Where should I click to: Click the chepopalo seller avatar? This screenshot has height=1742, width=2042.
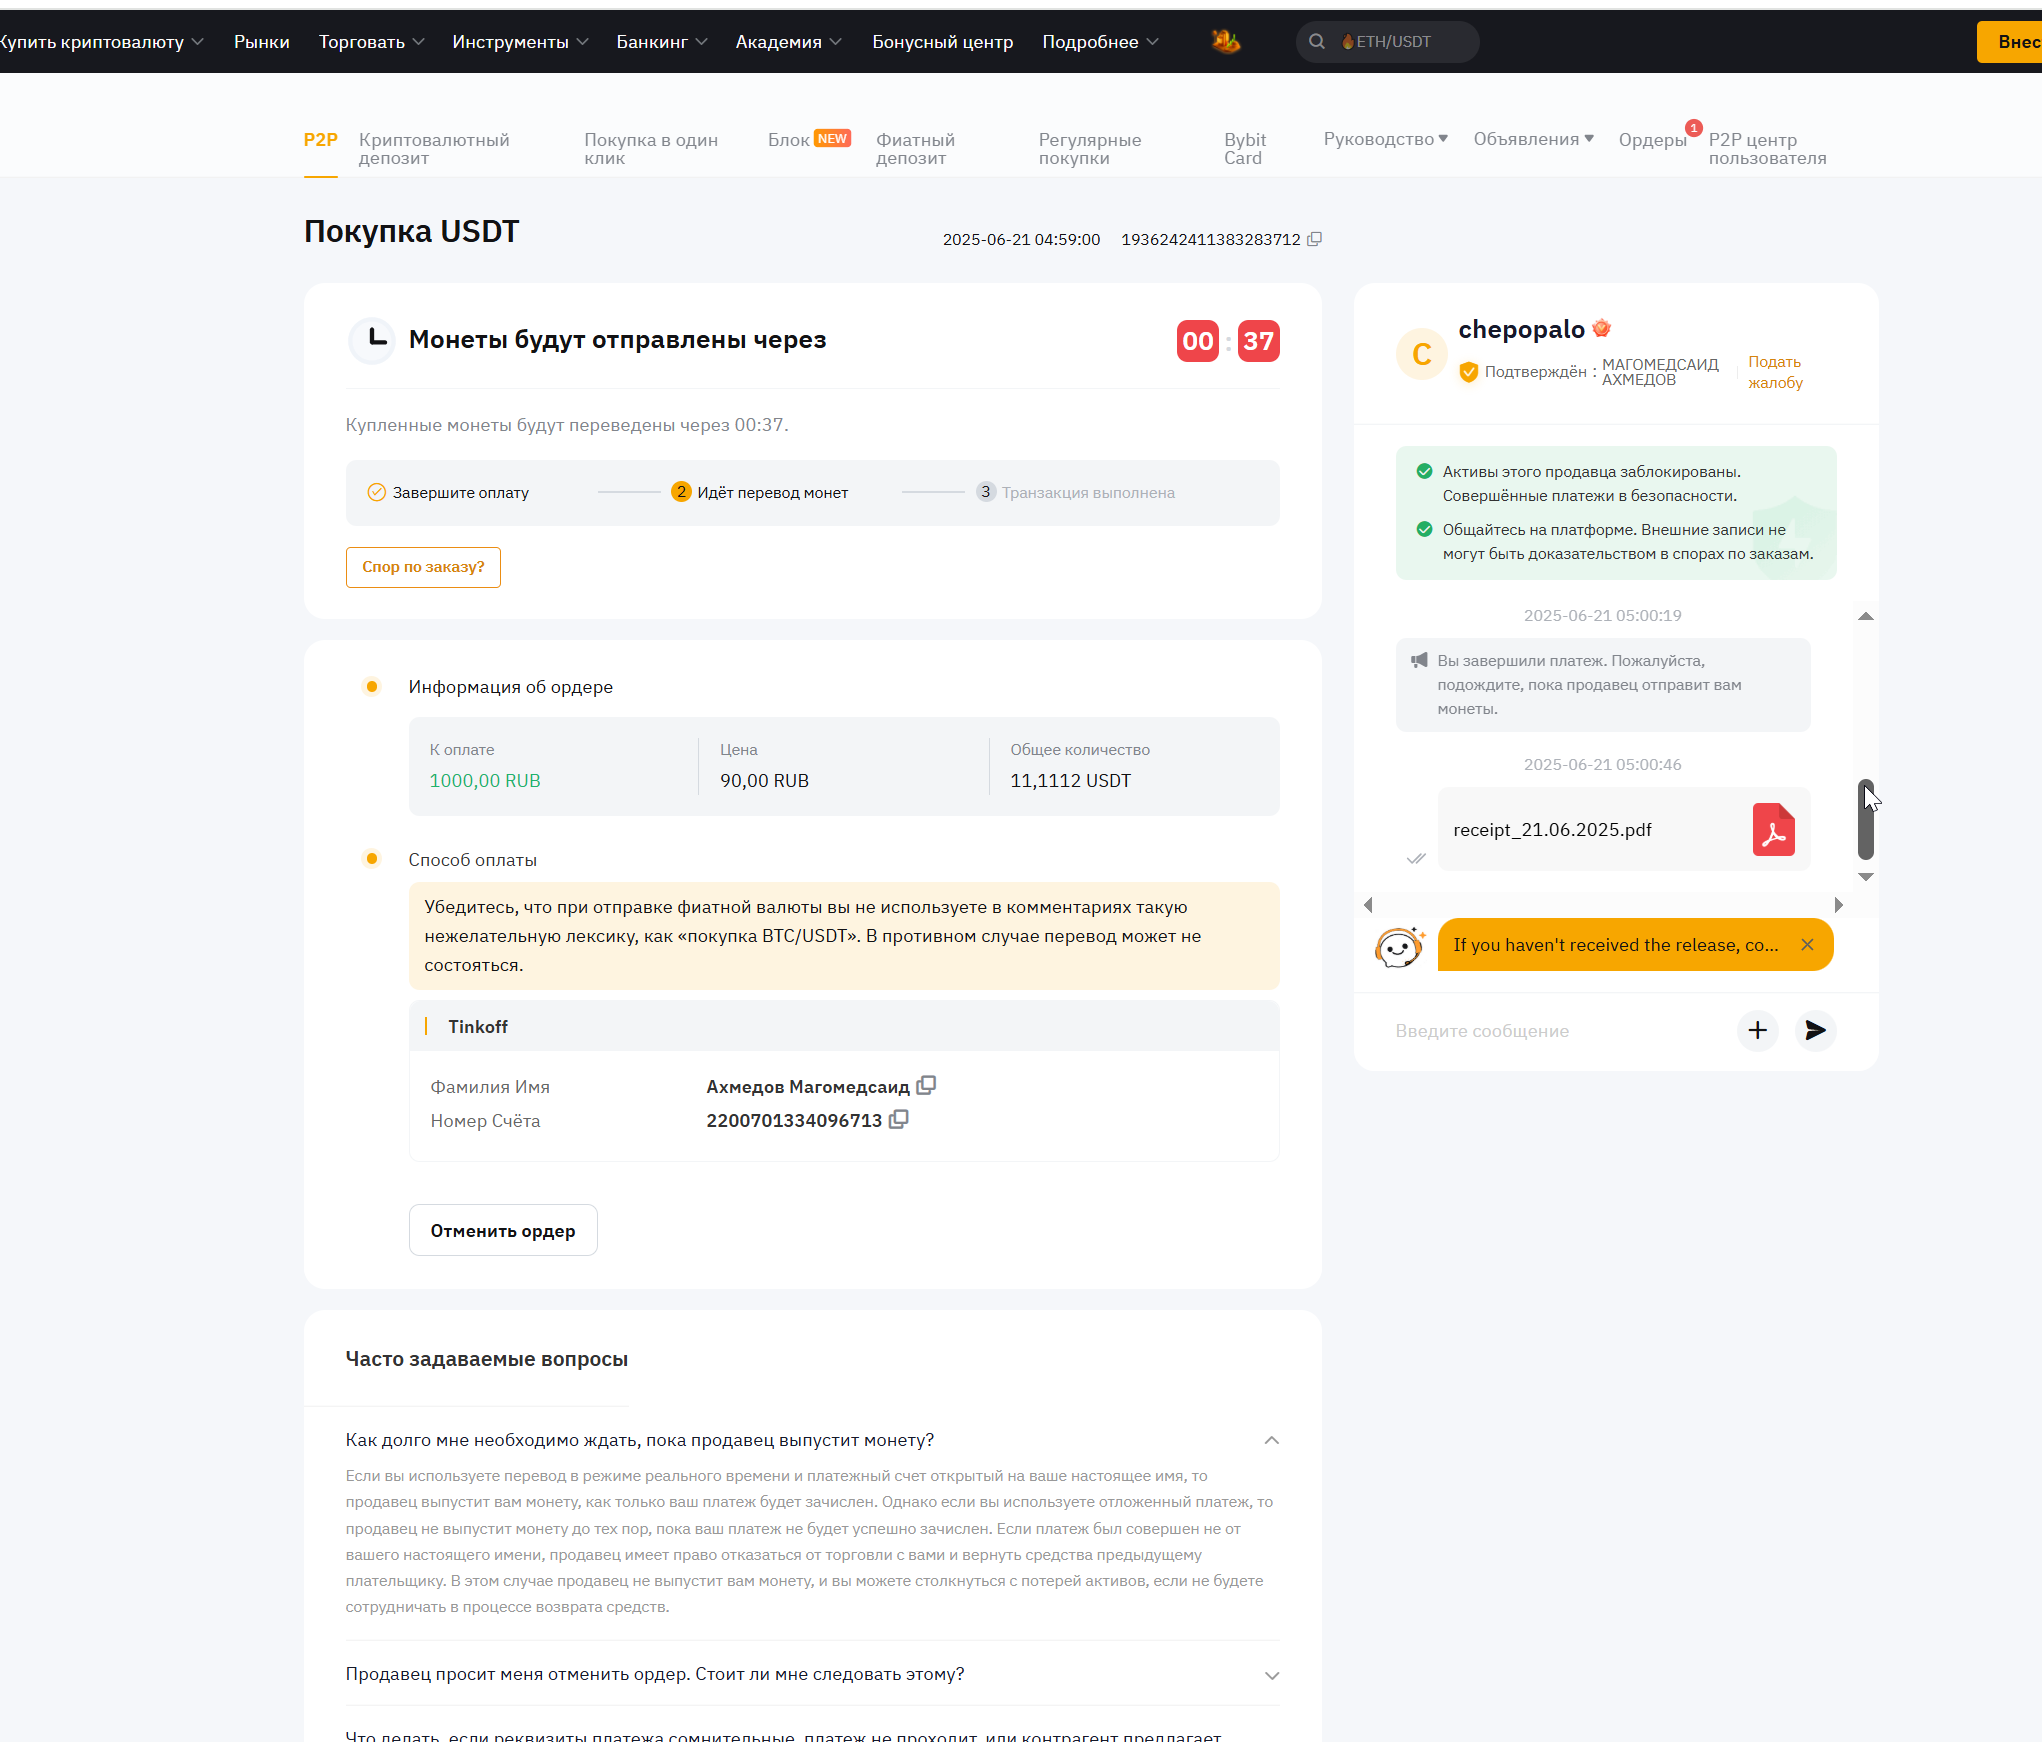pos(1421,354)
